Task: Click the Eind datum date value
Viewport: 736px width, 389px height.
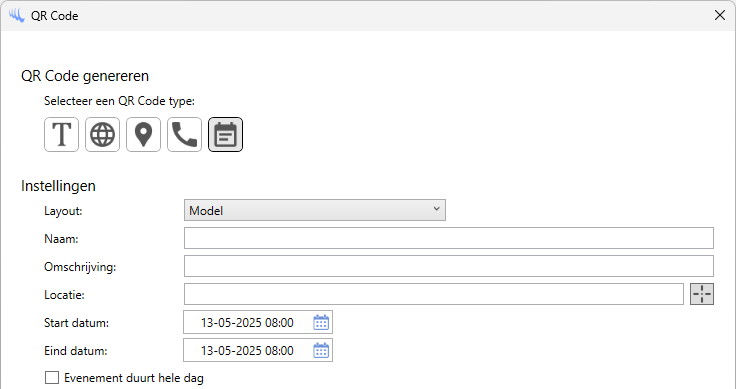Action: [247, 351]
